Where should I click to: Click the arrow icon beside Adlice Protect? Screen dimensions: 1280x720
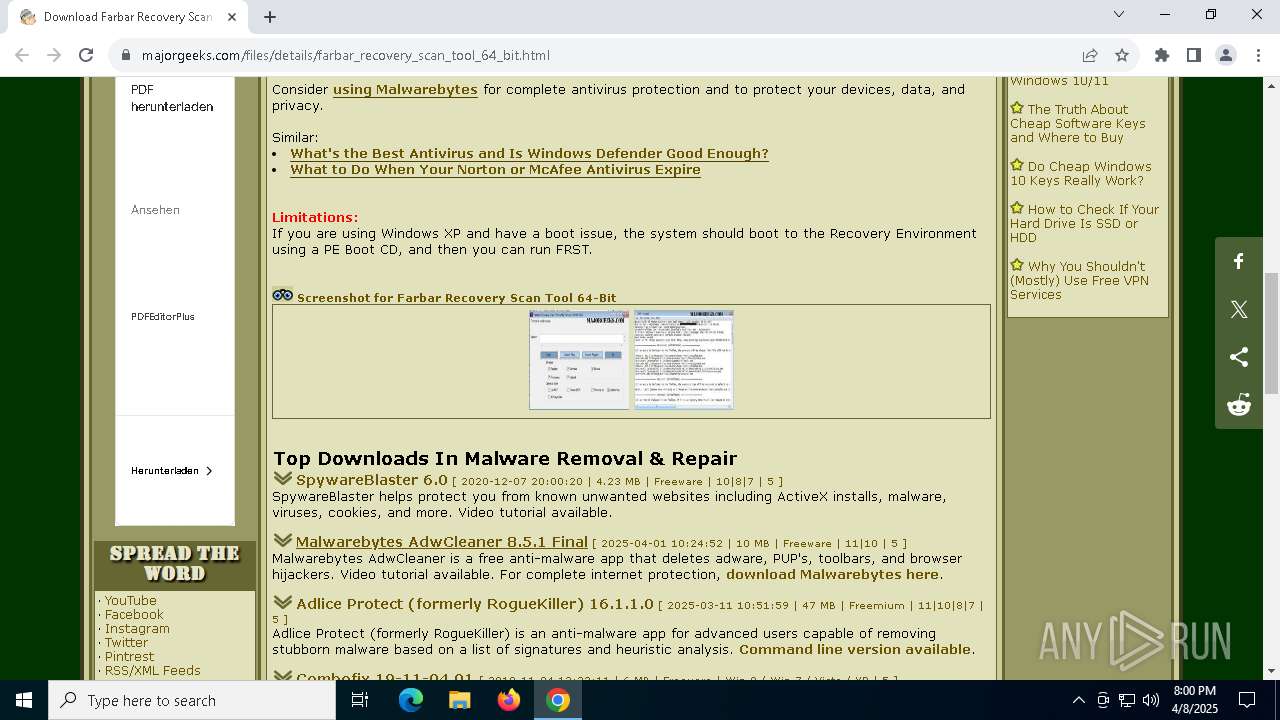pos(282,602)
